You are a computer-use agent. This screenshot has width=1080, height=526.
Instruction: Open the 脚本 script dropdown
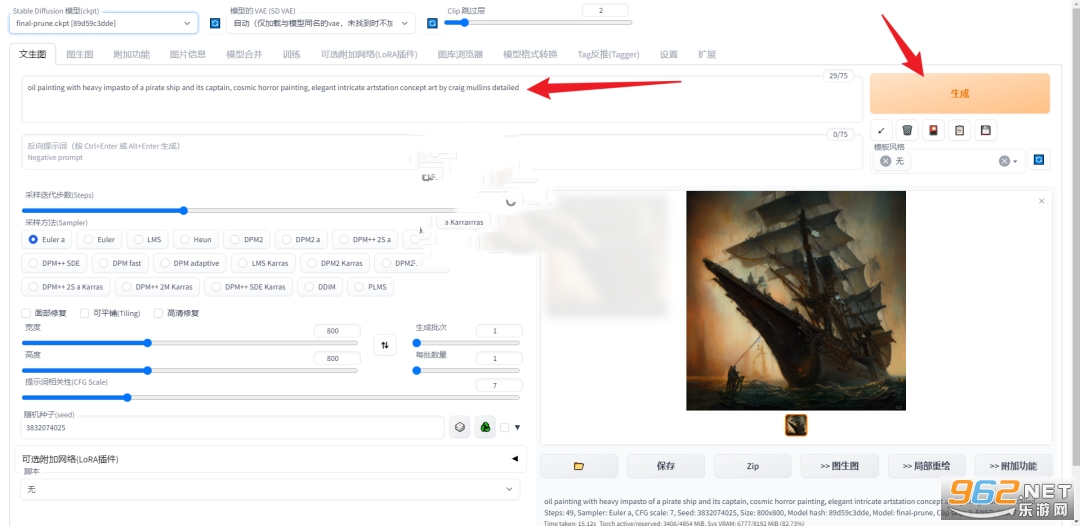(x=270, y=489)
